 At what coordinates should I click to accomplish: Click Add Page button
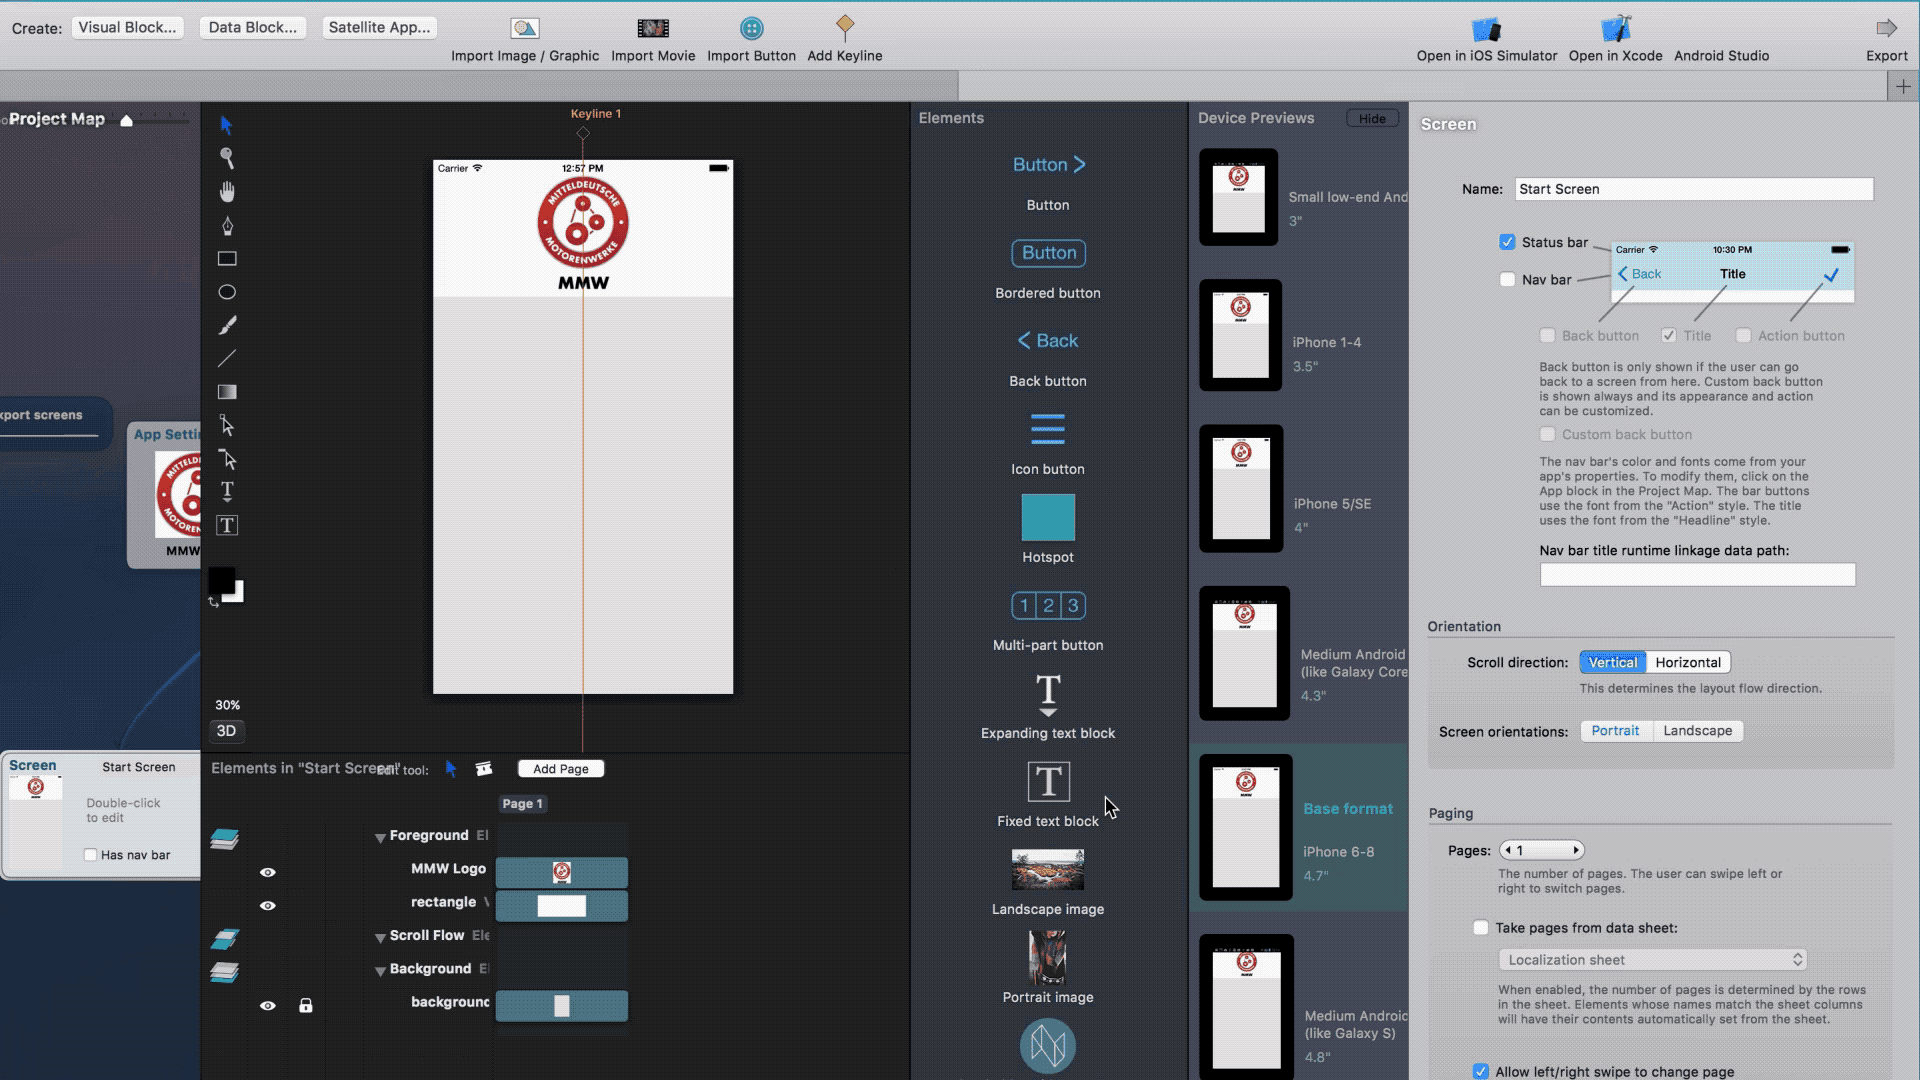point(559,767)
